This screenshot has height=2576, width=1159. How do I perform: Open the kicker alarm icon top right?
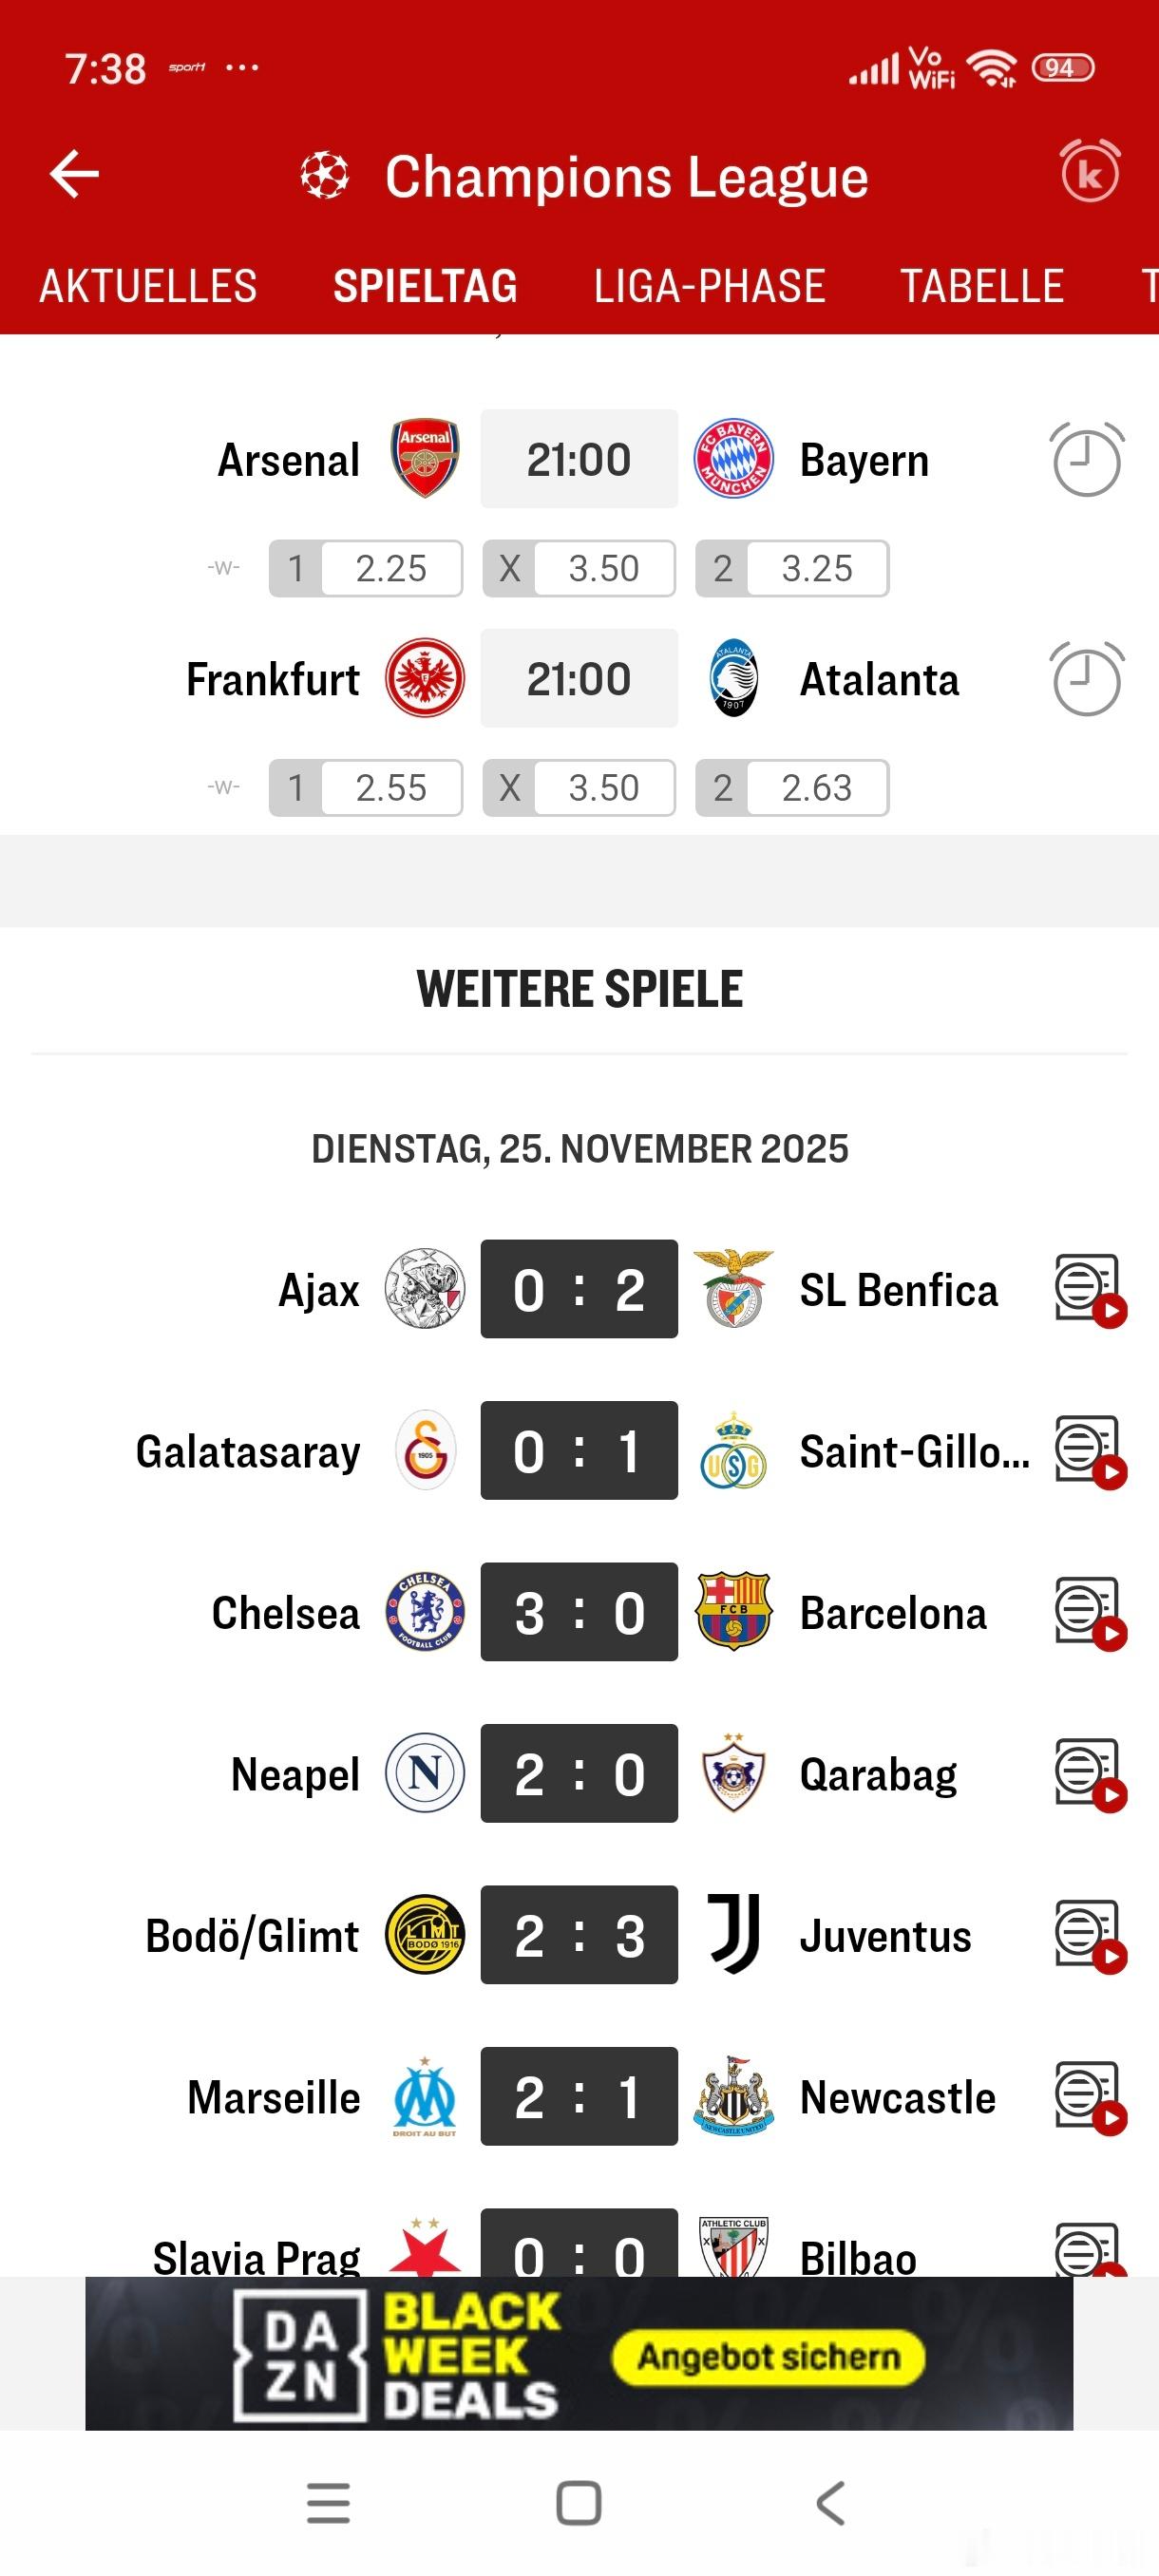[x=1089, y=172]
